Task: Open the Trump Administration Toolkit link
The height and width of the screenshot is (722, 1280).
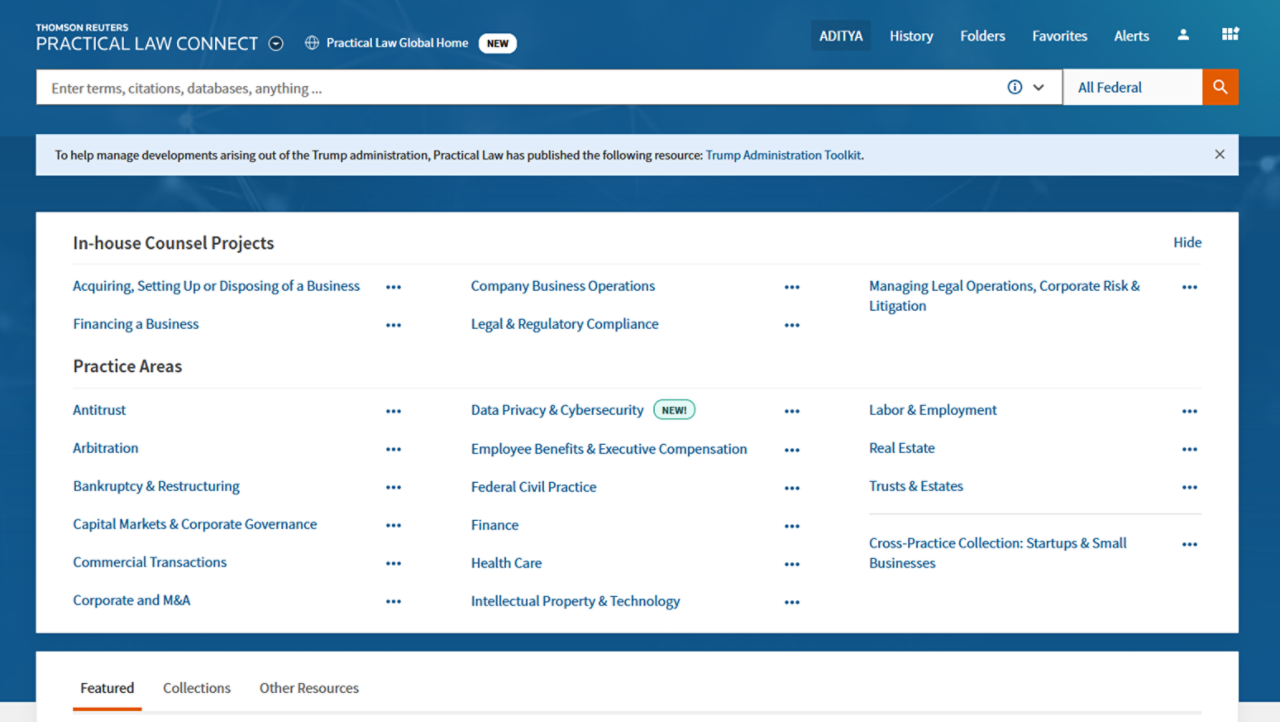Action: tap(783, 155)
